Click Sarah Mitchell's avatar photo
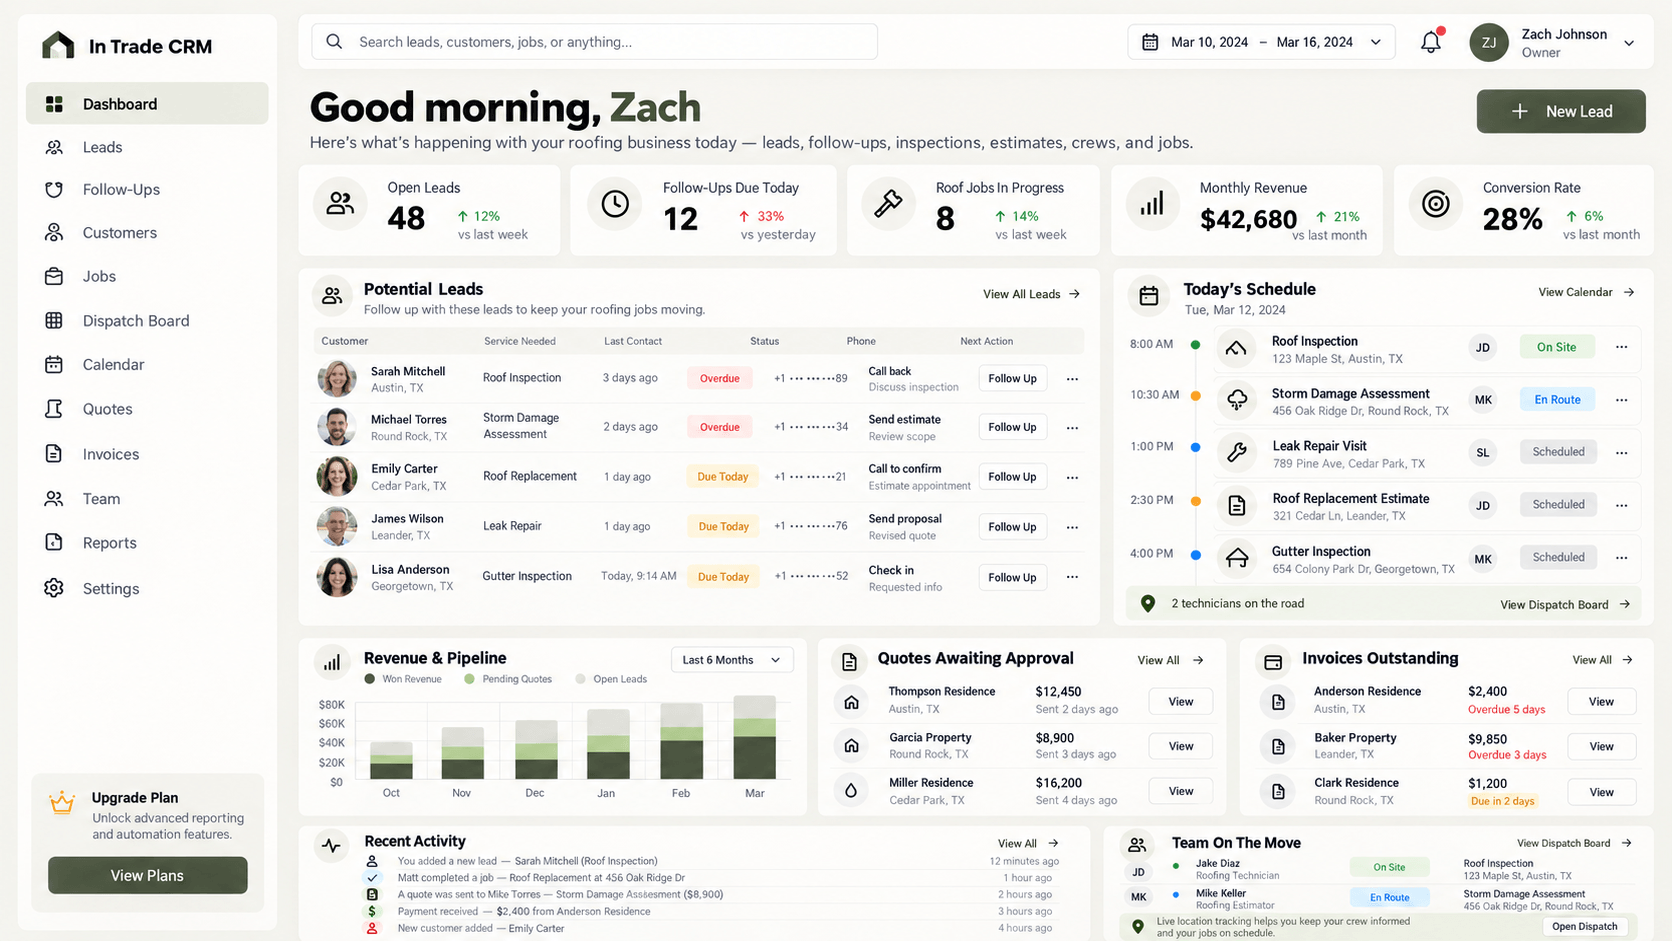The width and height of the screenshot is (1672, 941). click(x=337, y=379)
